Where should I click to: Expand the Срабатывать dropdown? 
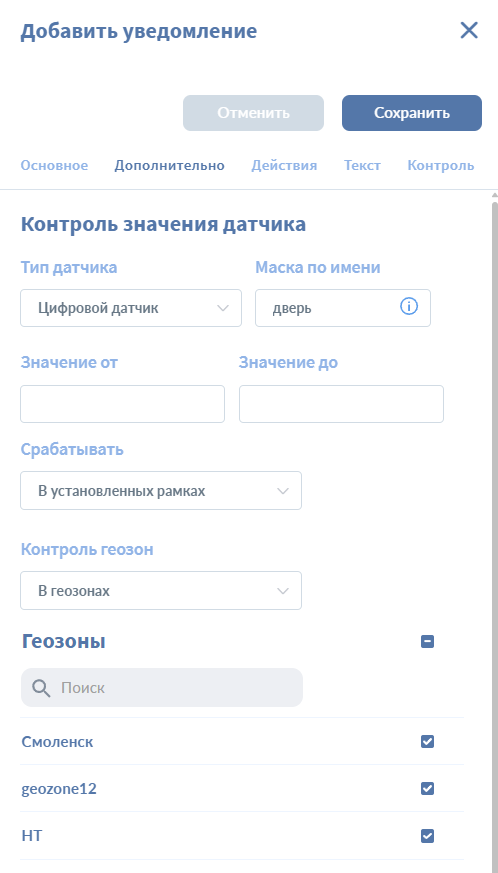tap(161, 491)
